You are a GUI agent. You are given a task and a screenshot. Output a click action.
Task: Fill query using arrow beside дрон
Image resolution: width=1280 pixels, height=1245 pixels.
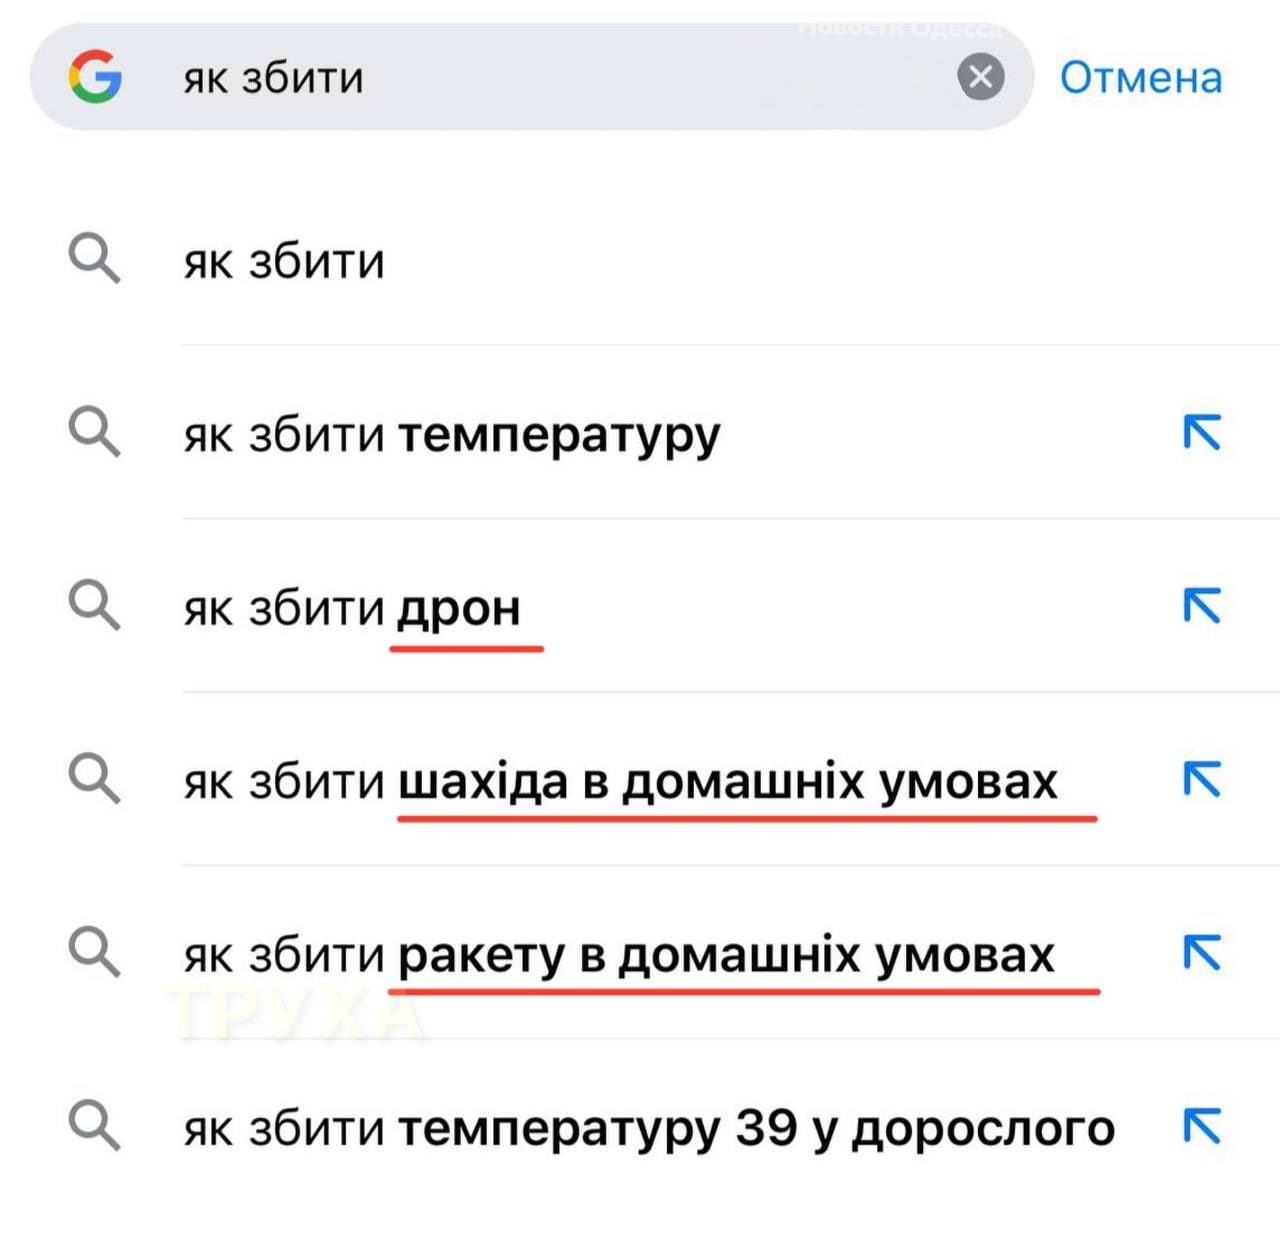(1201, 606)
